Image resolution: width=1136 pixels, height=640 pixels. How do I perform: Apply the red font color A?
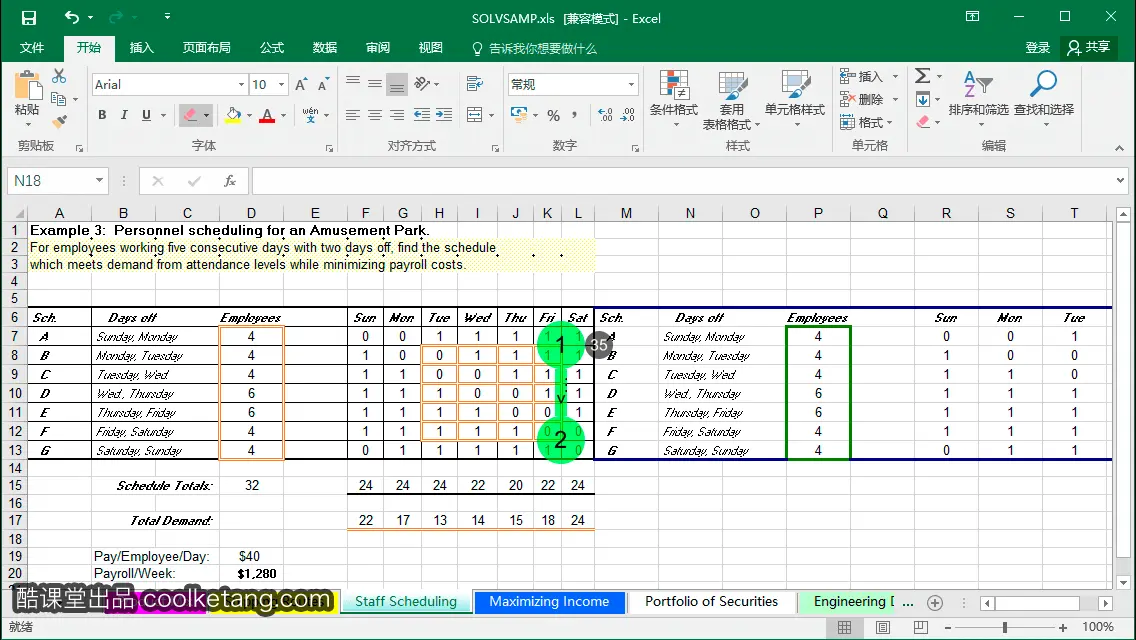[267, 115]
